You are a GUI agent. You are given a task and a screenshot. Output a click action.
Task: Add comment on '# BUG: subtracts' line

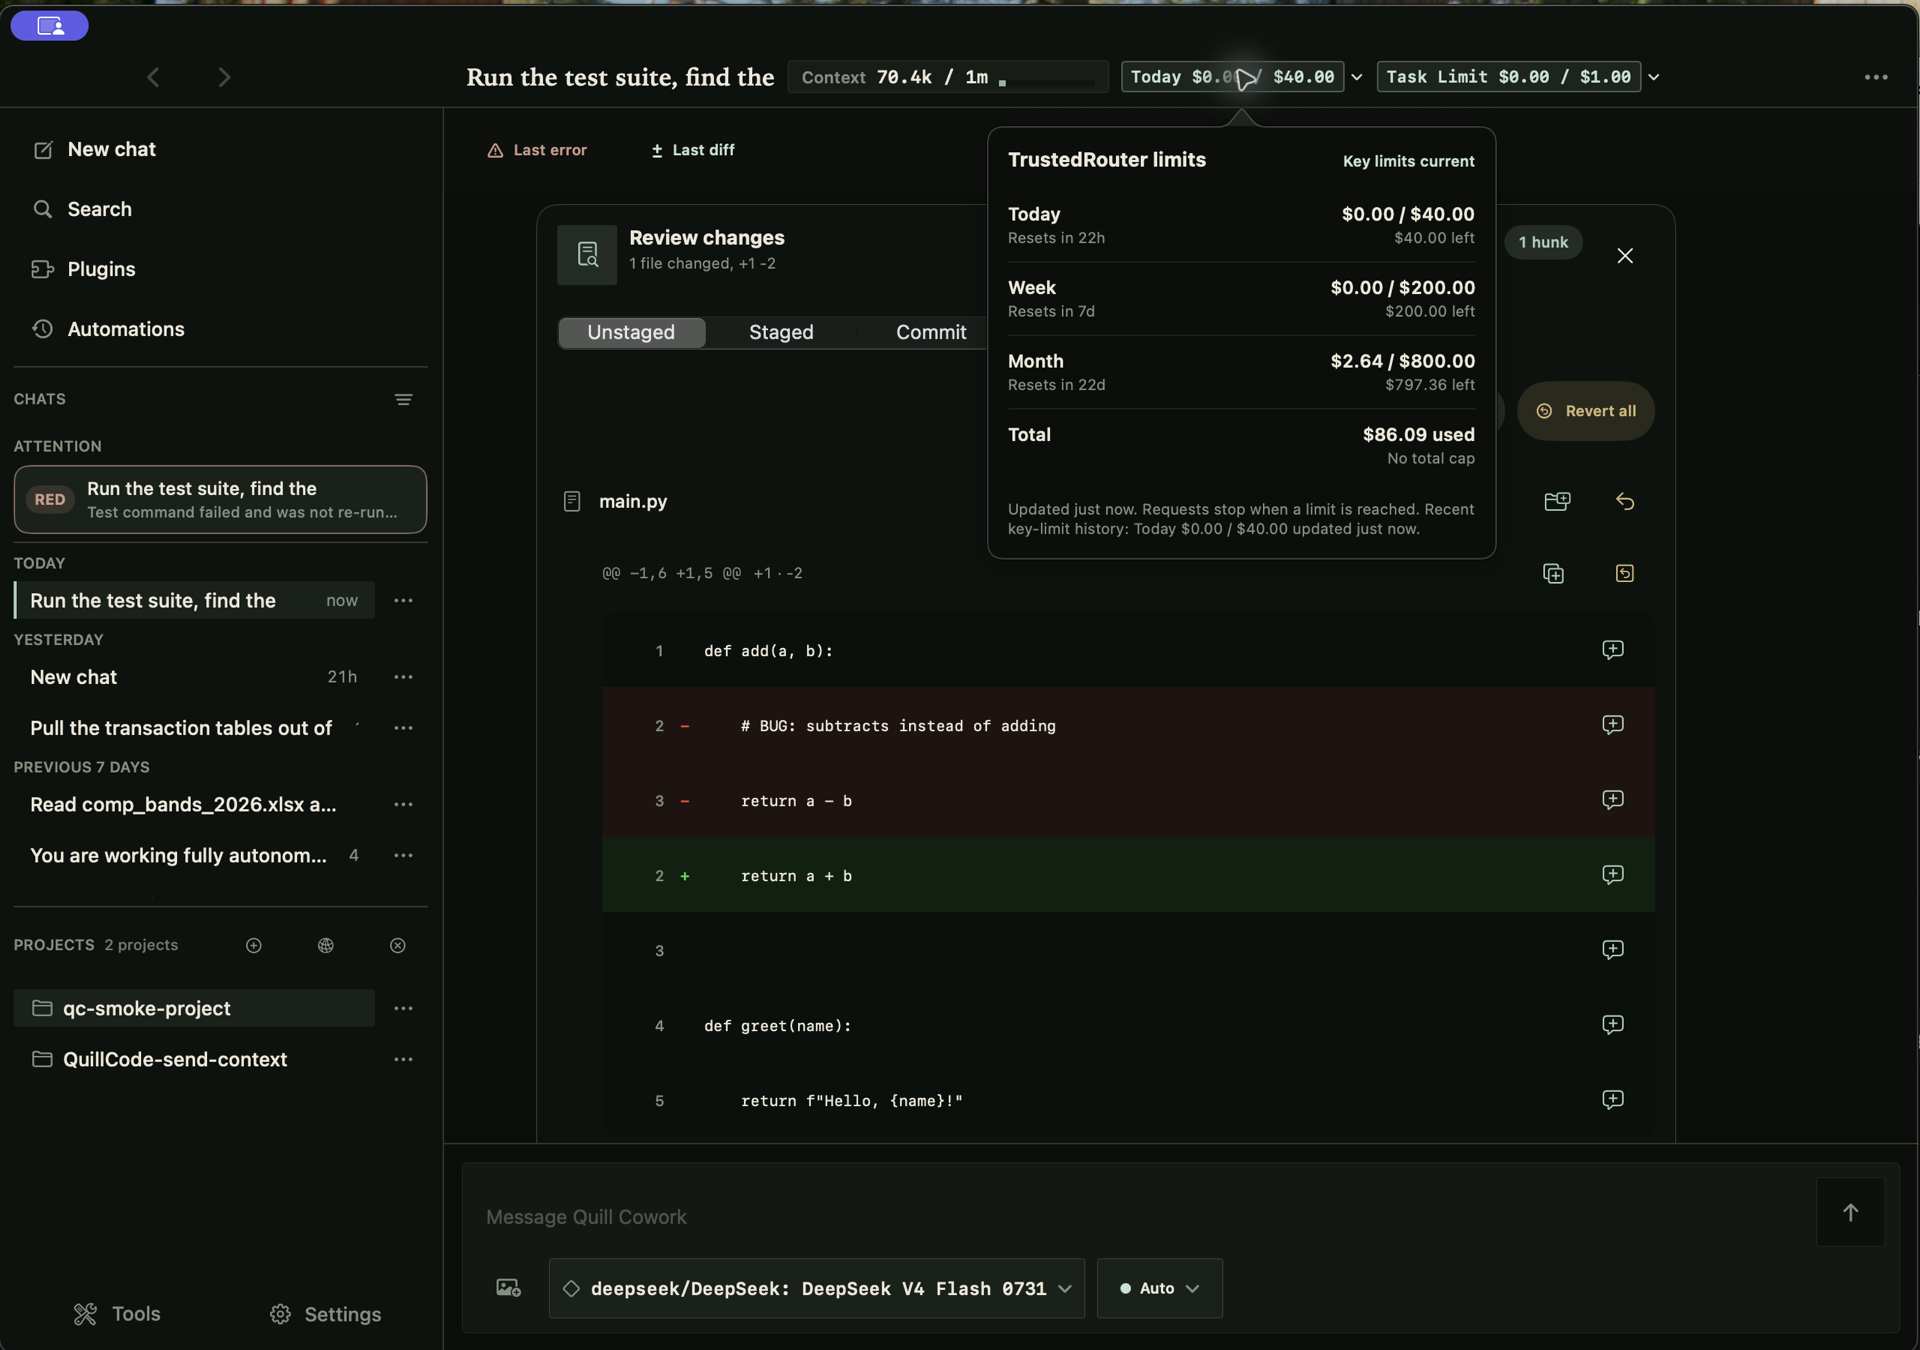[x=1613, y=725]
